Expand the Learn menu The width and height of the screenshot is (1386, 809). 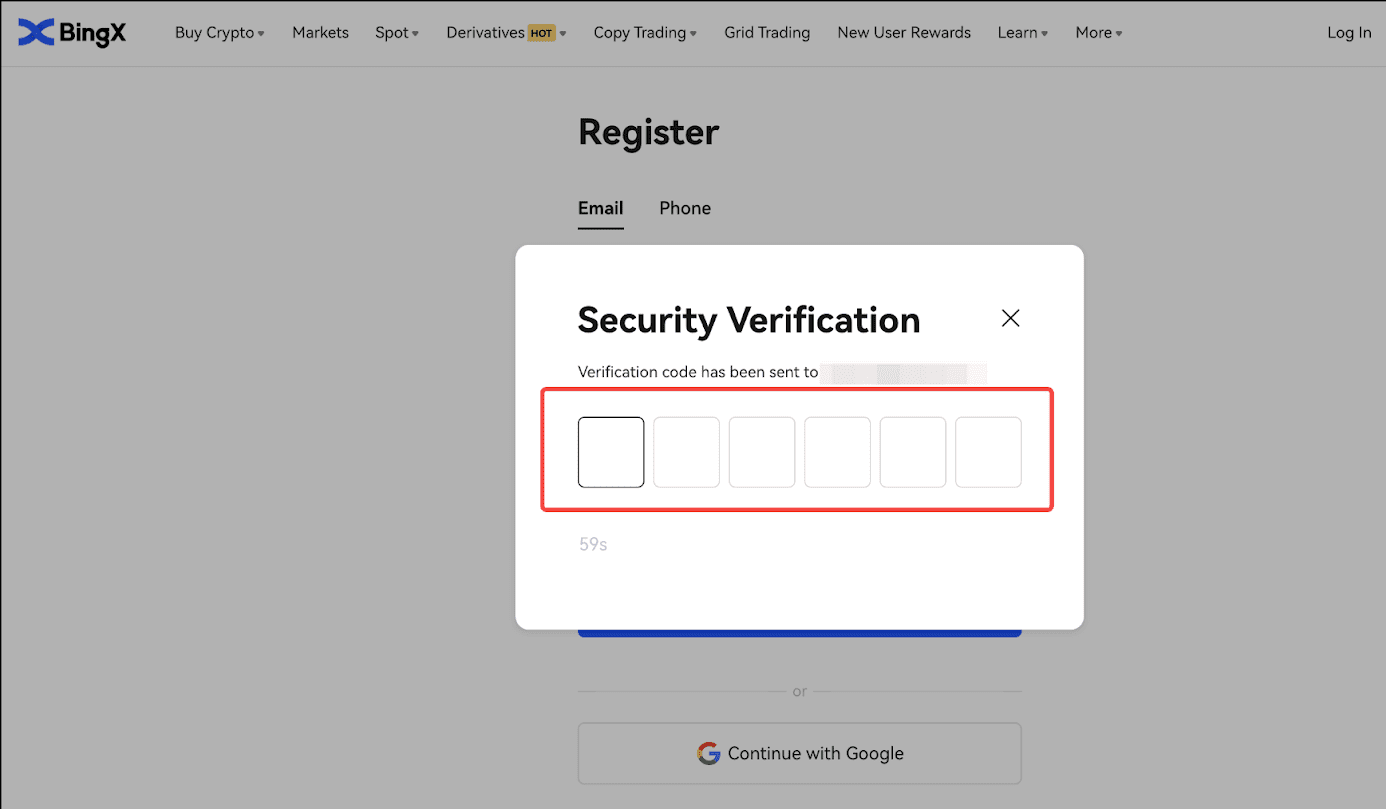(x=1022, y=33)
